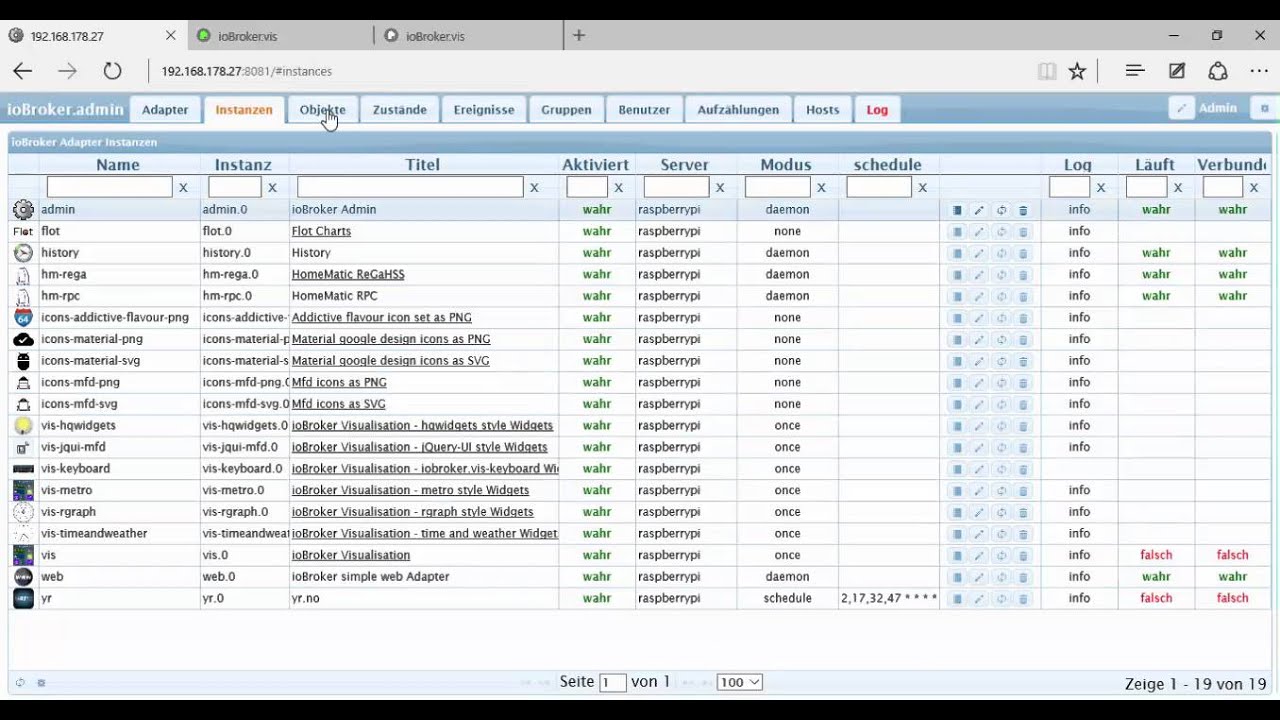Sort by the Name column header
Viewport: 1280px width, 720px height.
(x=118, y=165)
